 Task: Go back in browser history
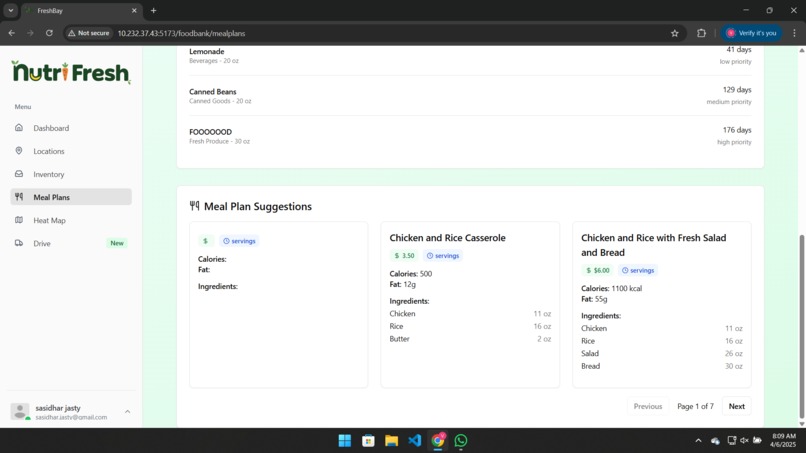pyautogui.click(x=11, y=33)
